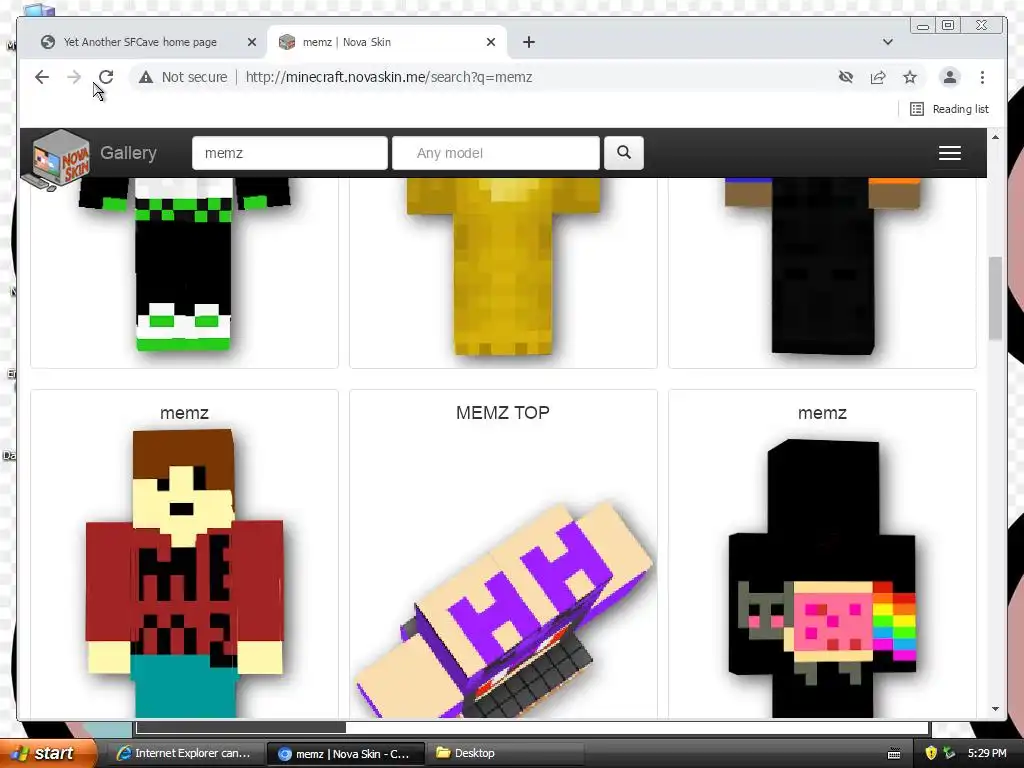The width and height of the screenshot is (1024, 768).
Task: Click the Nova Skin logo
Action: point(56,159)
